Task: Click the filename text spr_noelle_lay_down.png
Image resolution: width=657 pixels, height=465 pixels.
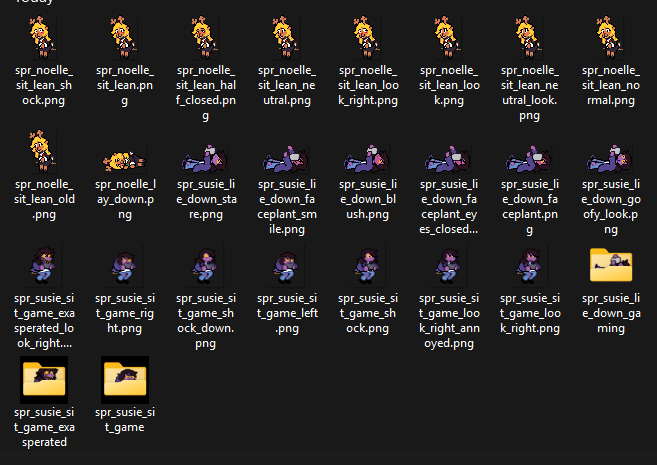Action: point(124,199)
